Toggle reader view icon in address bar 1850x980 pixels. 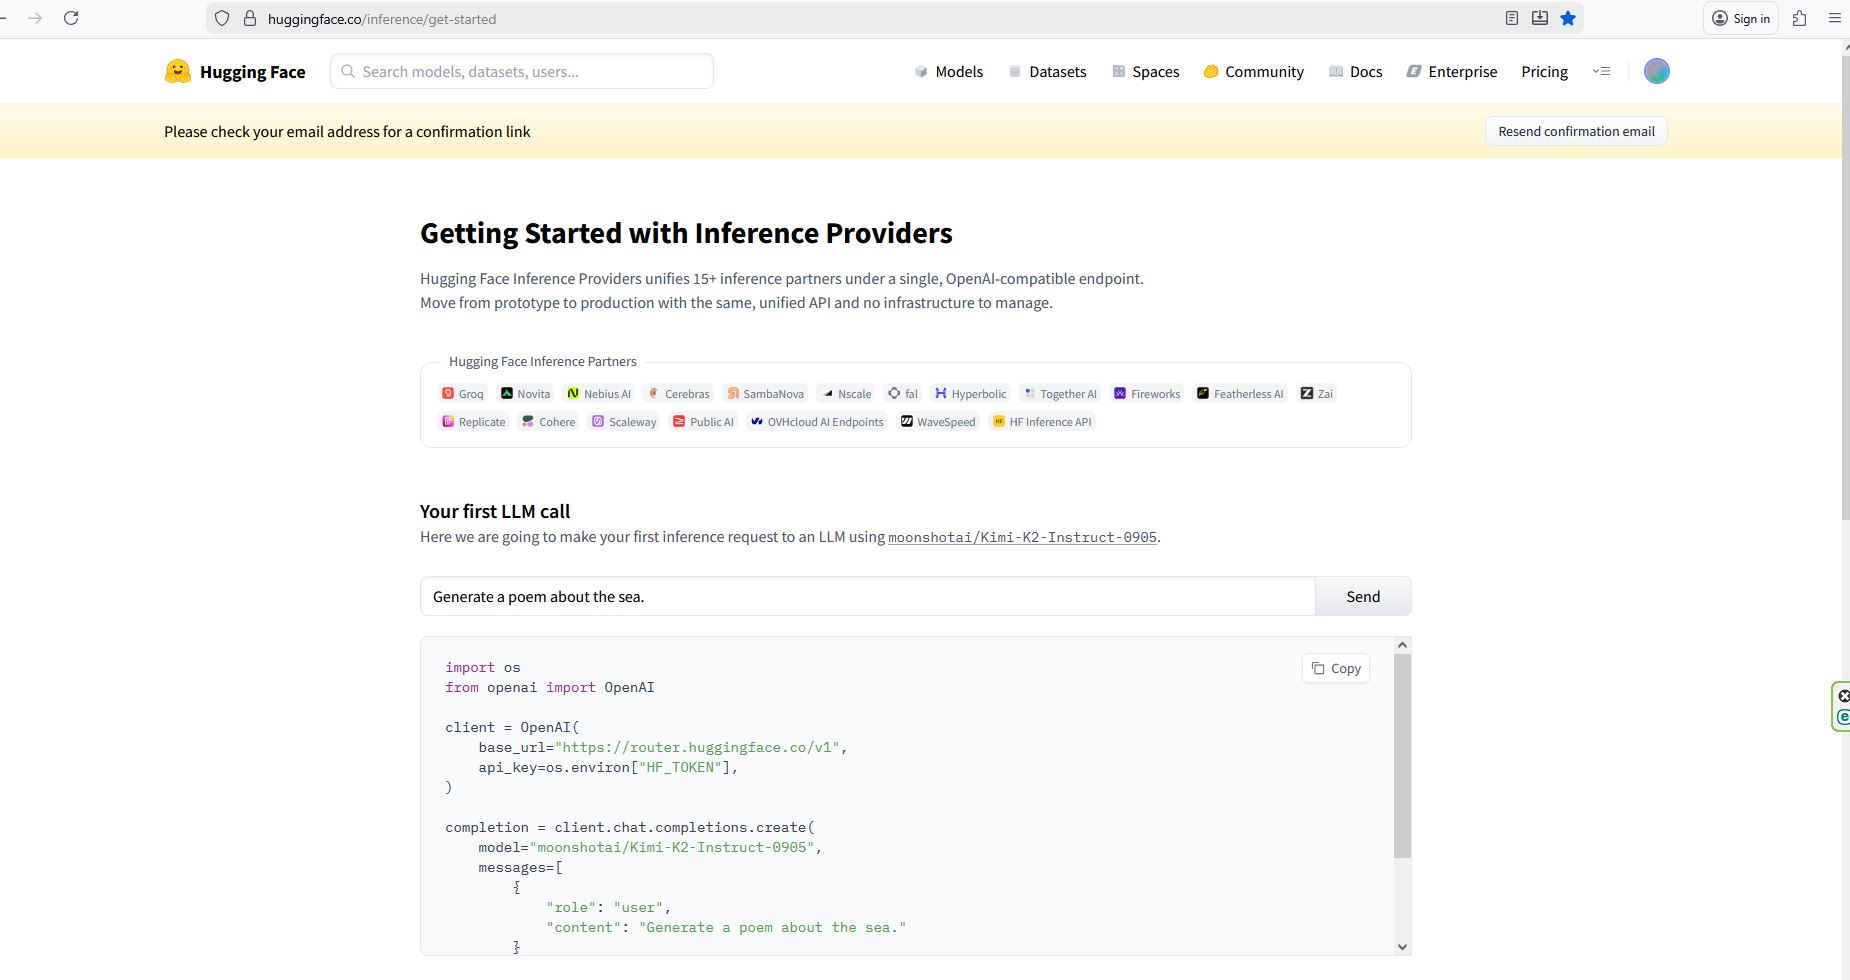[1512, 18]
